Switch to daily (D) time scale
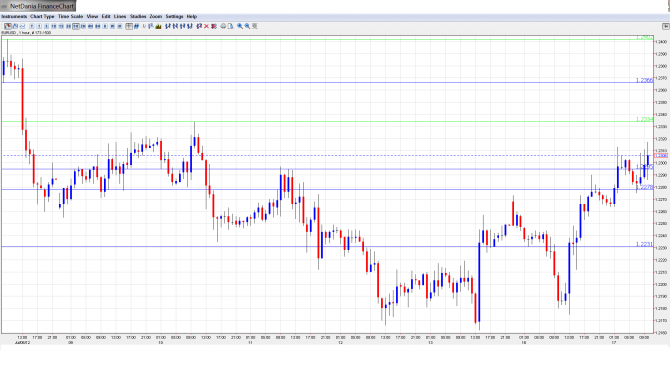The height and width of the screenshot is (376, 670). click(x=105, y=26)
